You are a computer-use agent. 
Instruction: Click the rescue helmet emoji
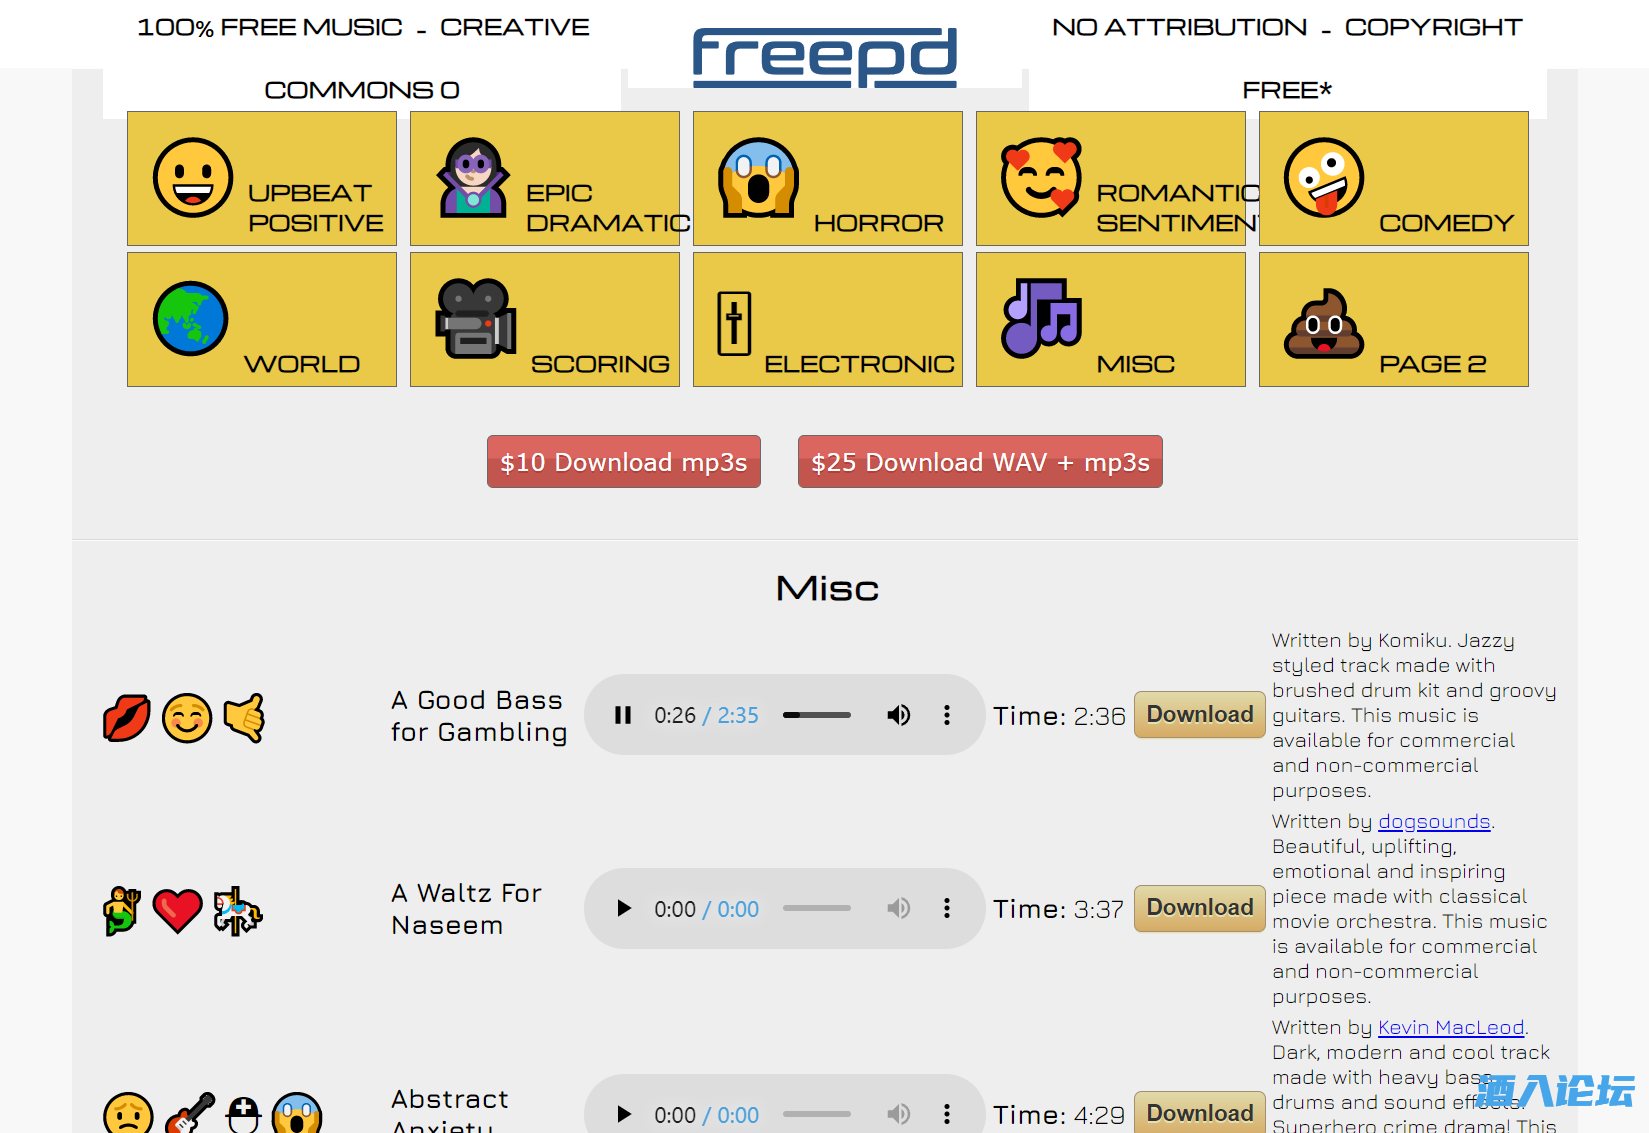coord(243,1114)
